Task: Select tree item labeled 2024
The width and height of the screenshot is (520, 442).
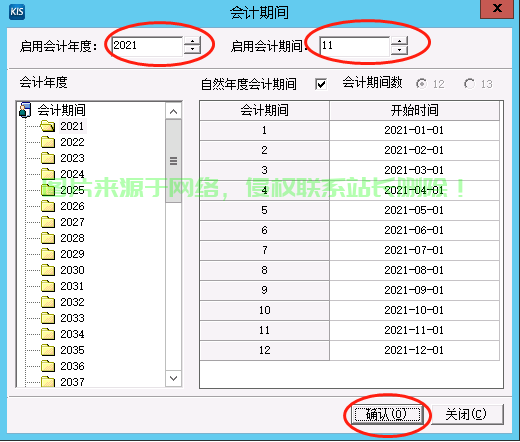Action: point(72,174)
